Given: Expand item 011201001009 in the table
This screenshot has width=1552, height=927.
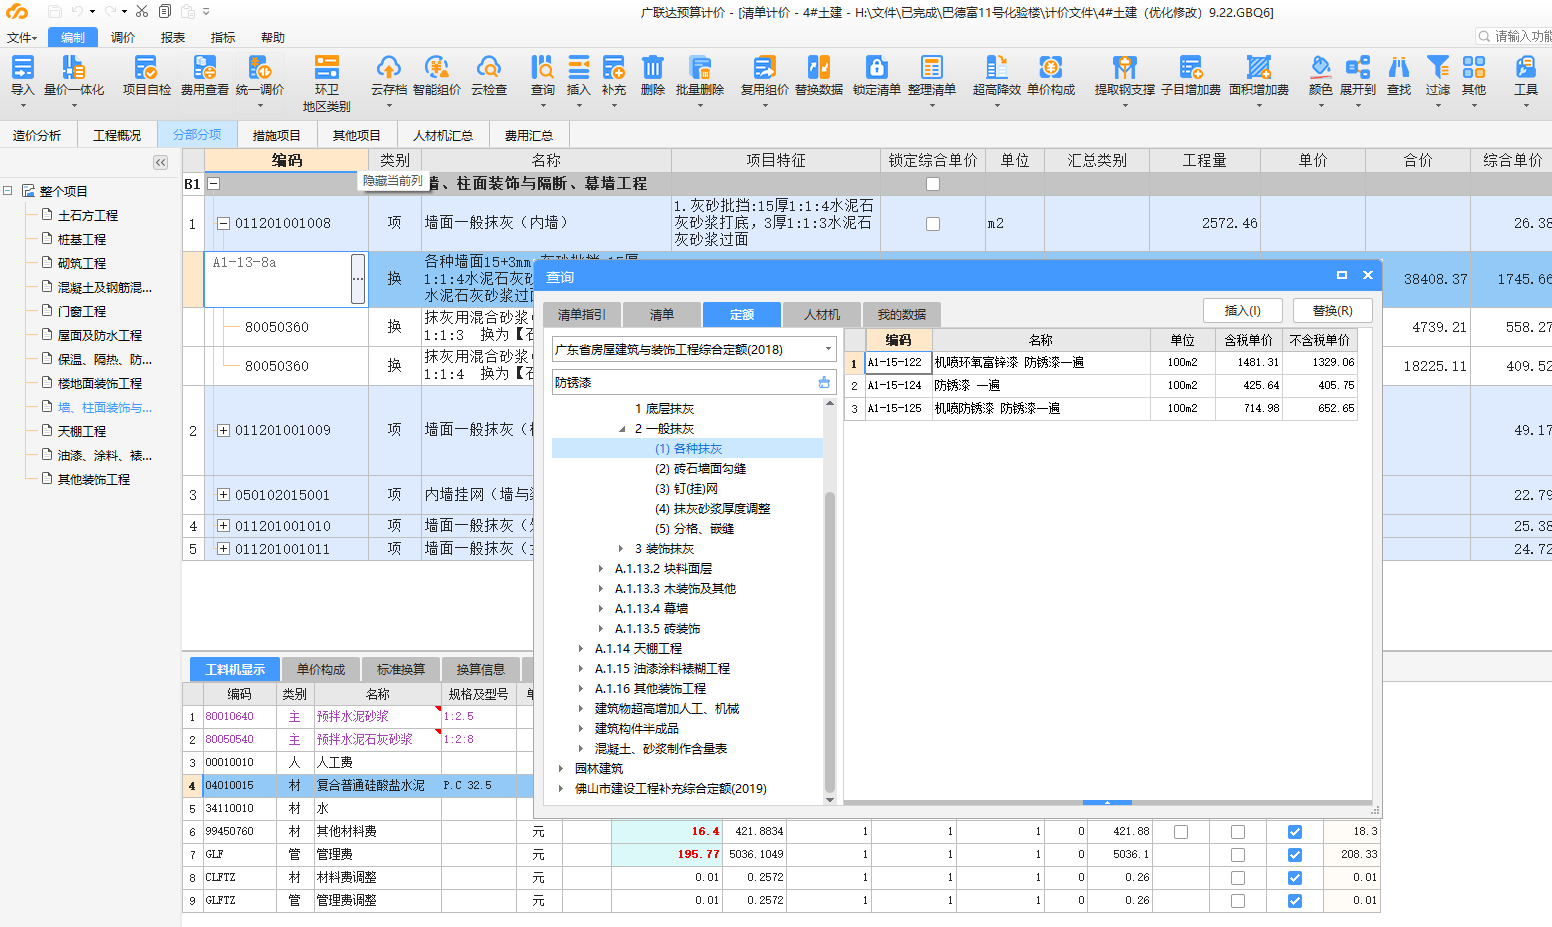Looking at the screenshot, I should coord(223,430).
